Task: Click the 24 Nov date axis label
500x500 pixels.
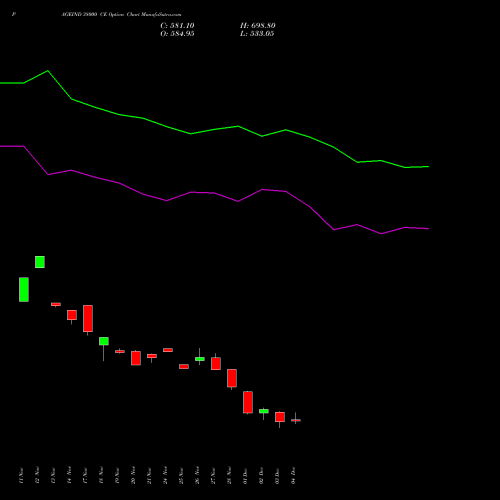Action: tap(165, 475)
